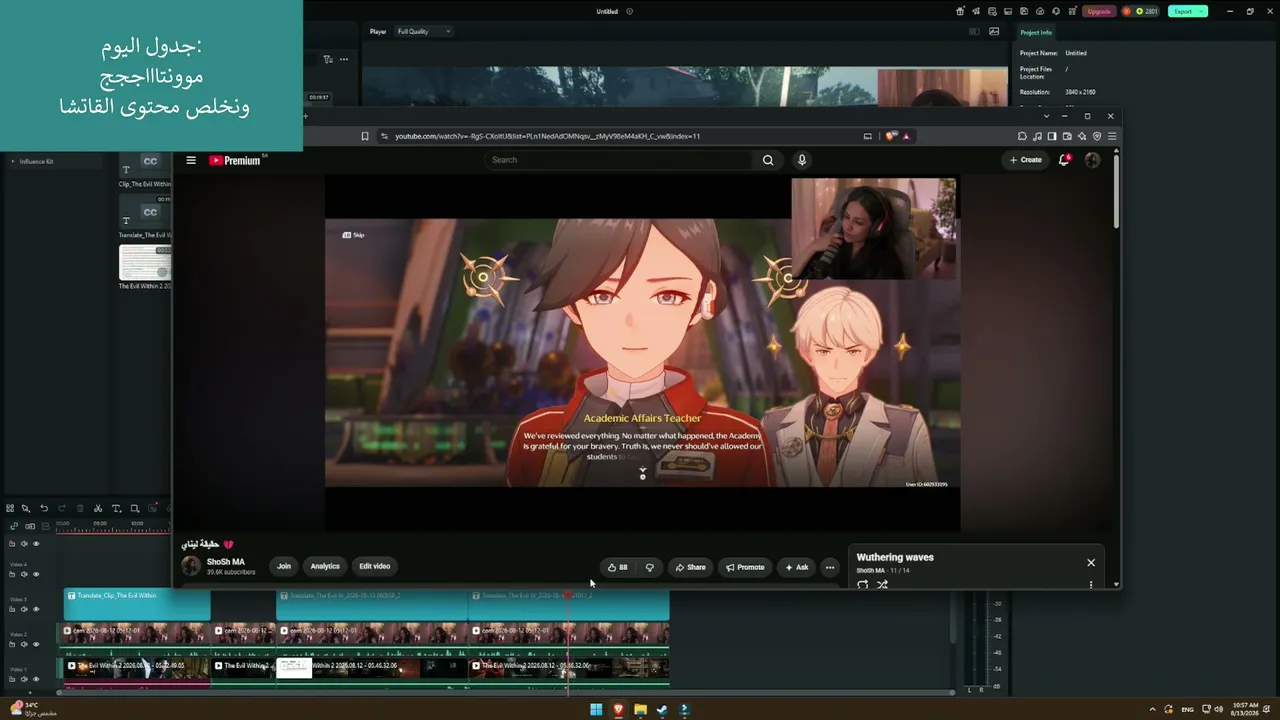Open the support headset icon in title bar

point(1054,11)
